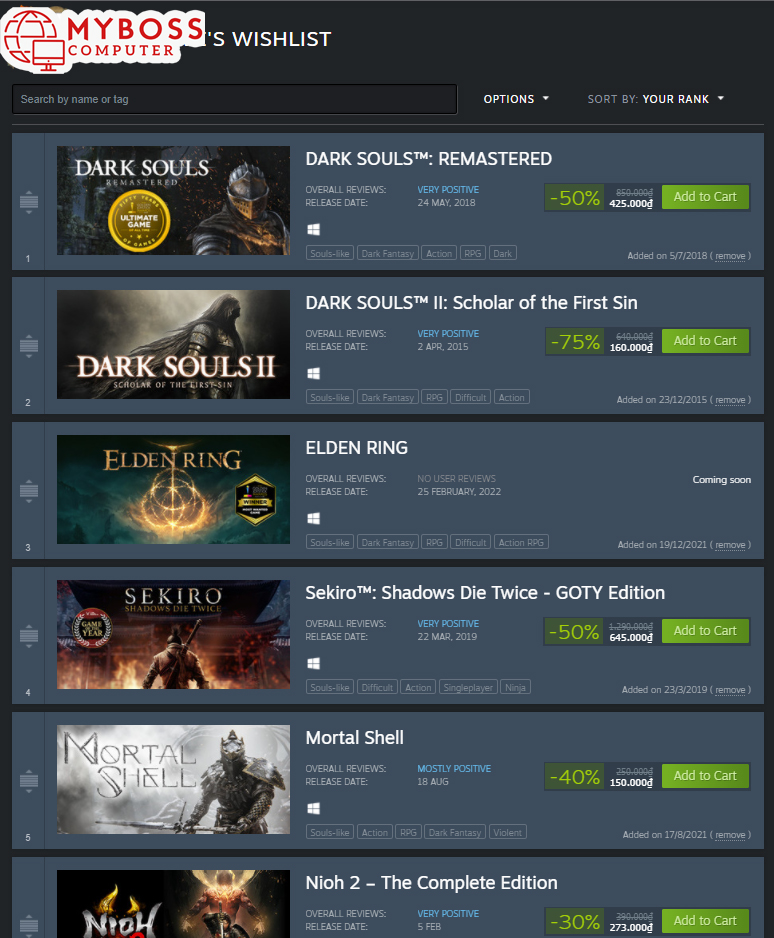Open the Dark Souls II capsule thumbnail

click(x=173, y=345)
